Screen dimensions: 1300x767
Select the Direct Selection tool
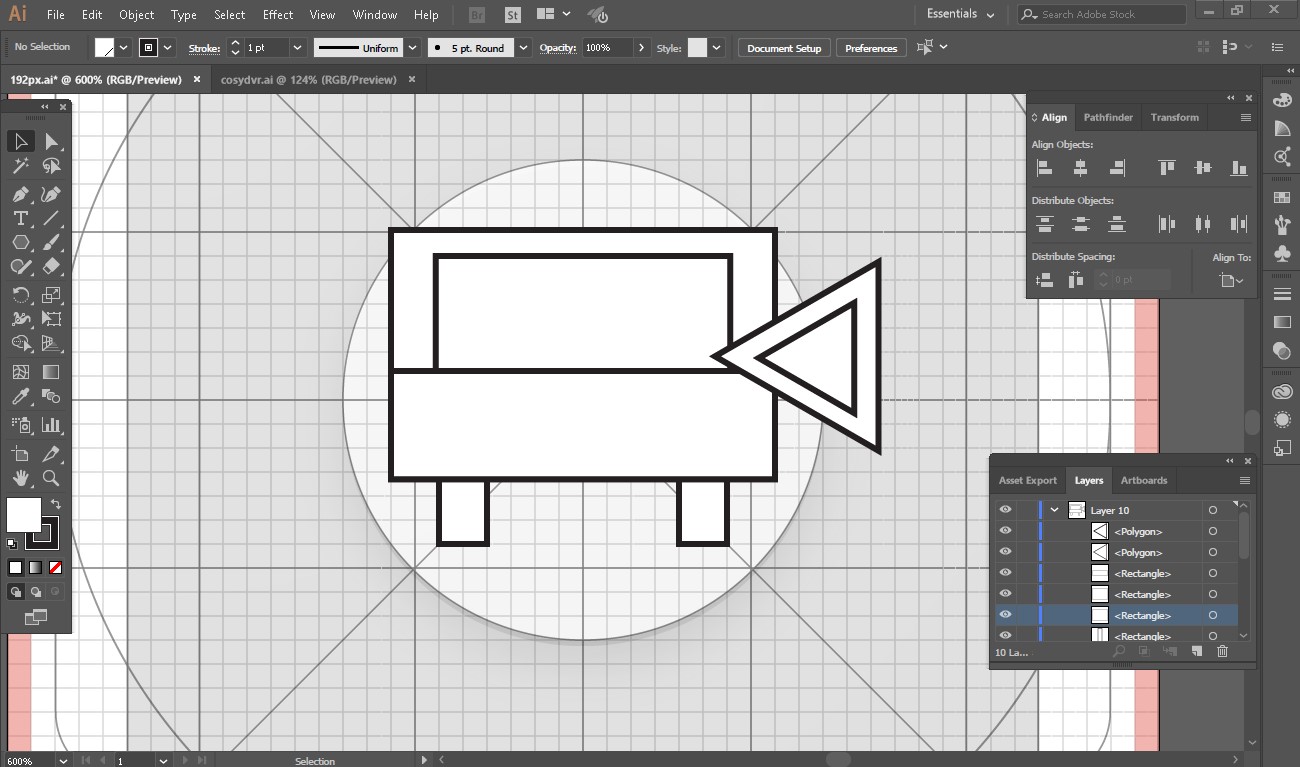(52, 142)
